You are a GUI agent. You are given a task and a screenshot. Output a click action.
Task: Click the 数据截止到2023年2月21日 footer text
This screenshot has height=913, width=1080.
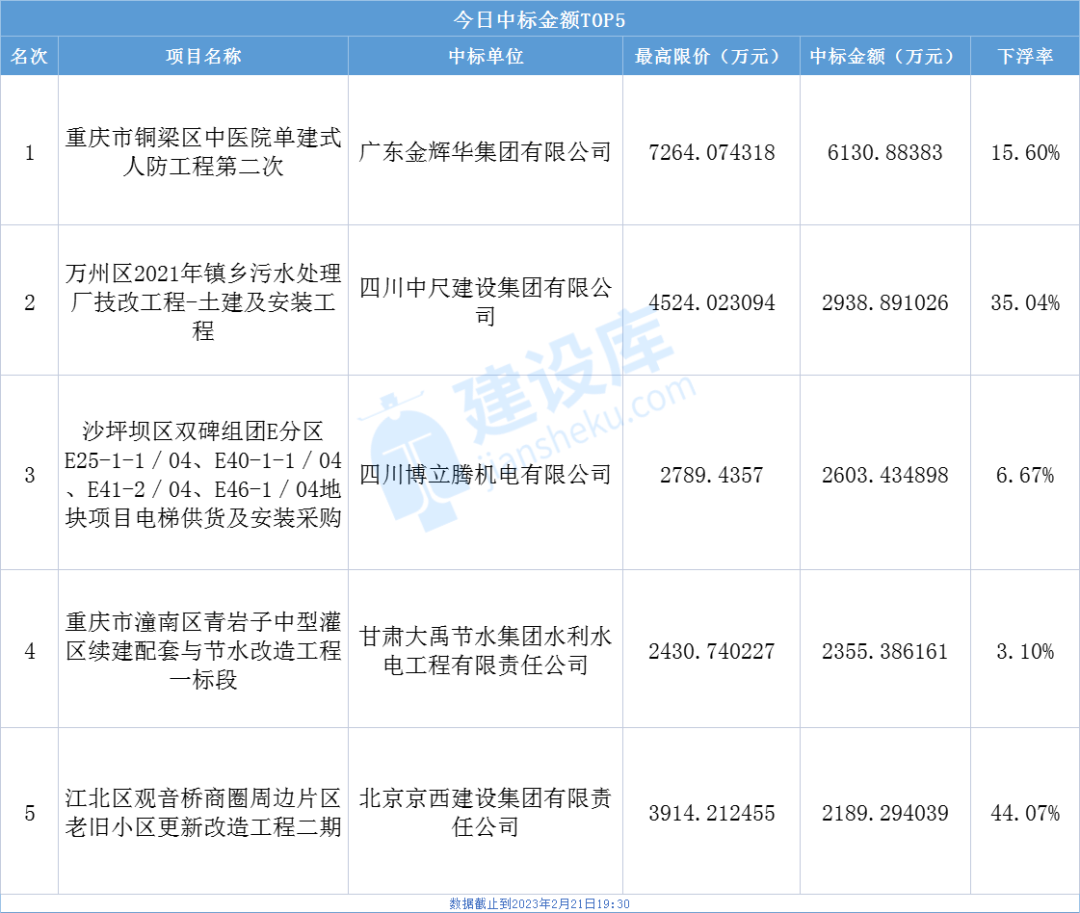pos(539,903)
